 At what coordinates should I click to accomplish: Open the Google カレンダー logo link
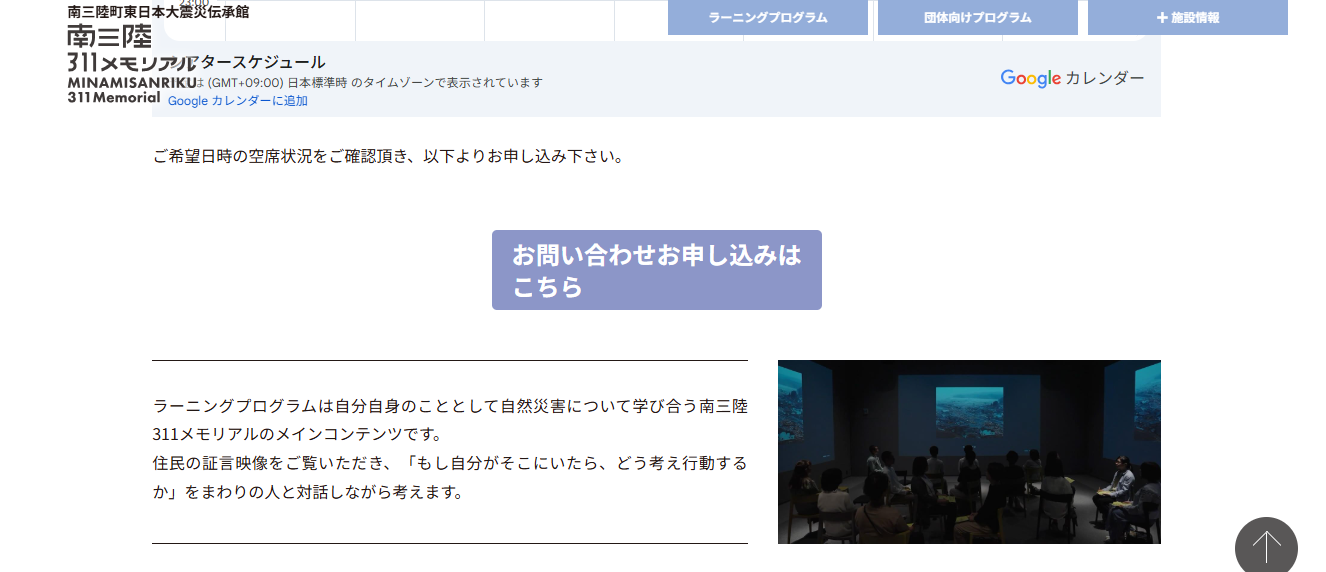tap(1072, 78)
